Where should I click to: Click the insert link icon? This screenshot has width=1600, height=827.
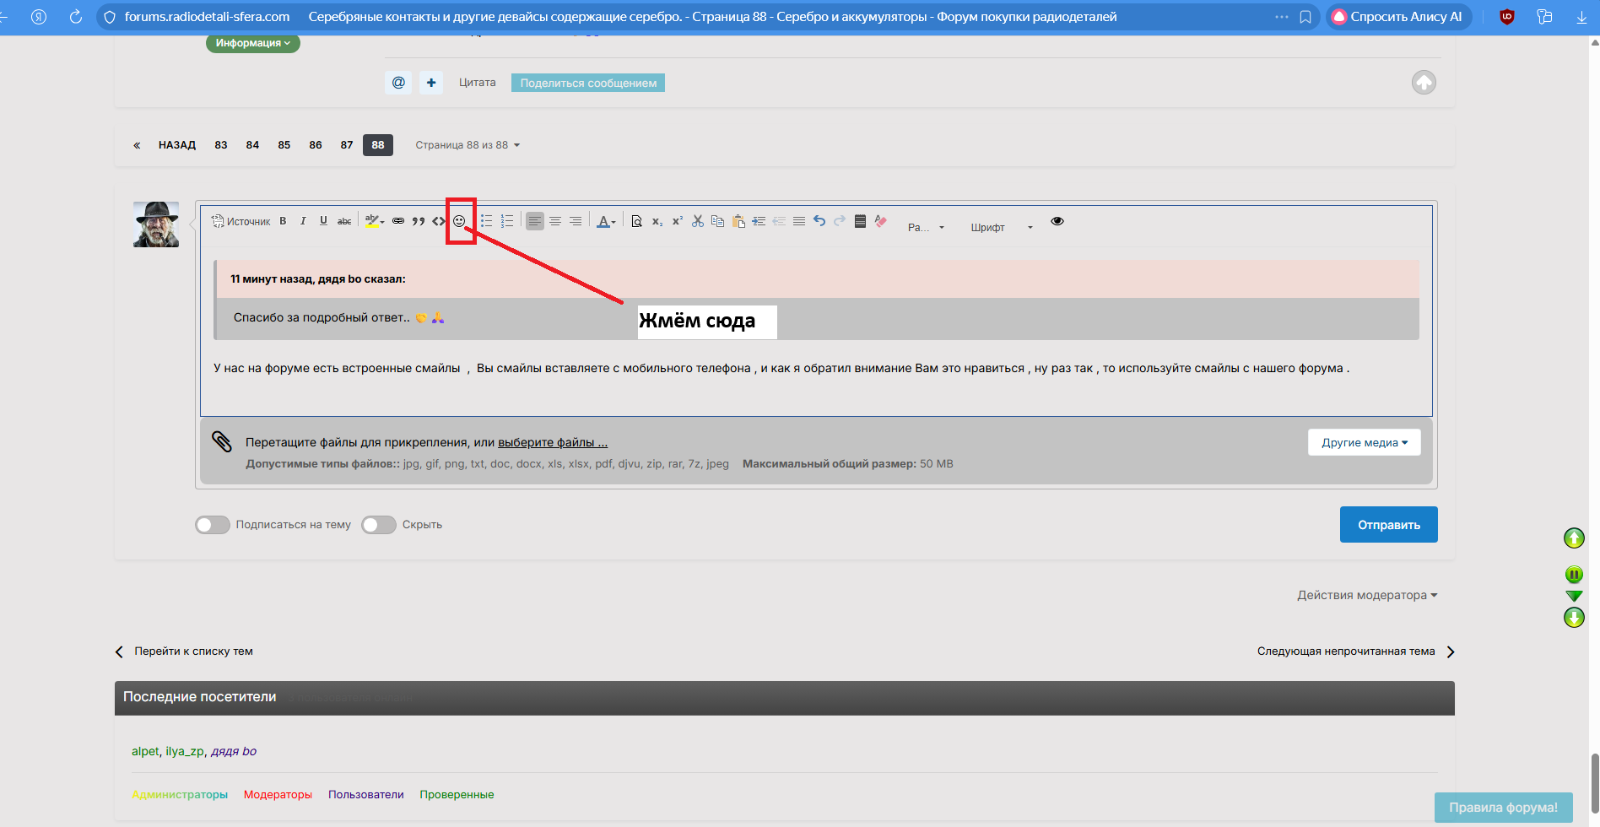[398, 221]
